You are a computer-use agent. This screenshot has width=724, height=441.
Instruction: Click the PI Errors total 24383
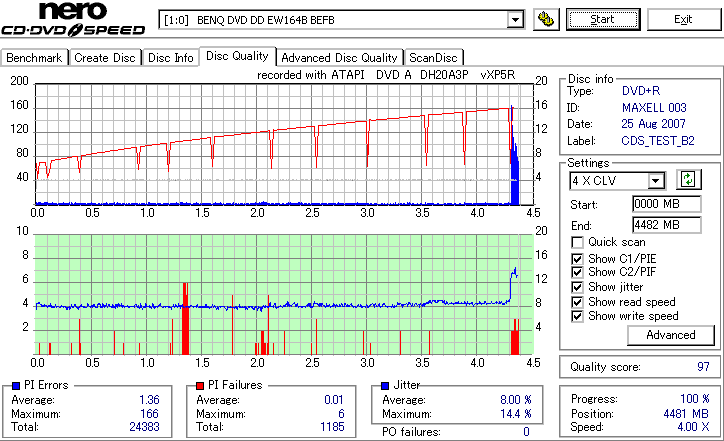tap(144, 427)
